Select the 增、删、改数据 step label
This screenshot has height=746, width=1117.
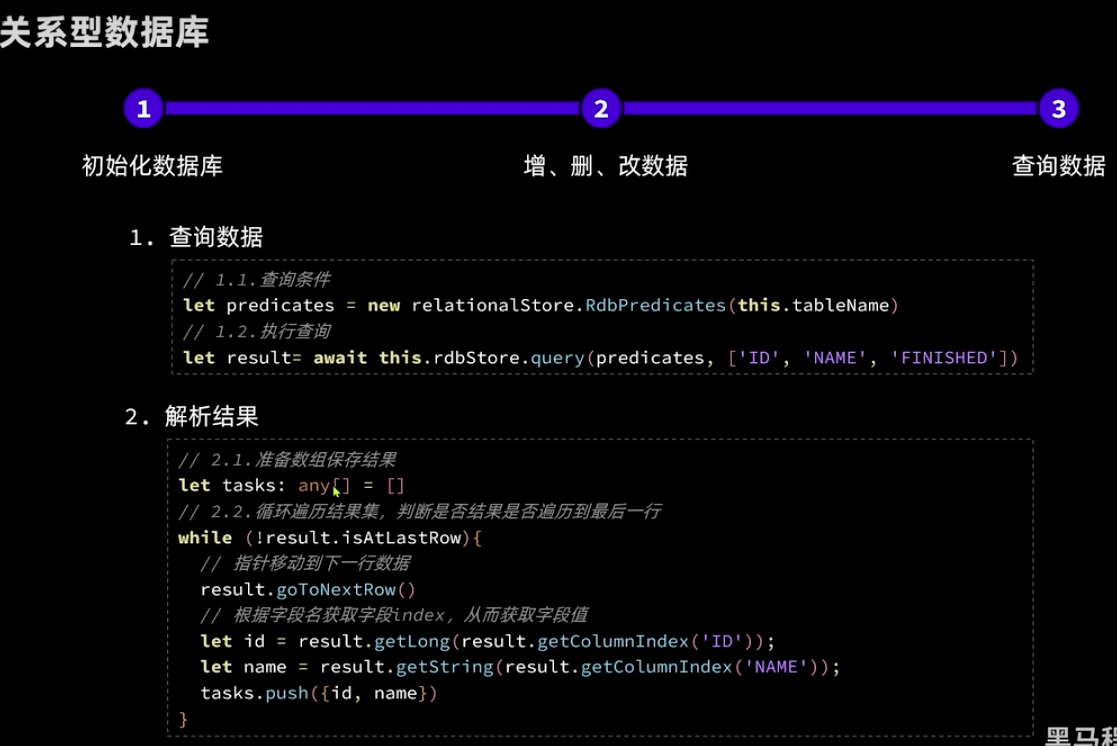click(605, 166)
